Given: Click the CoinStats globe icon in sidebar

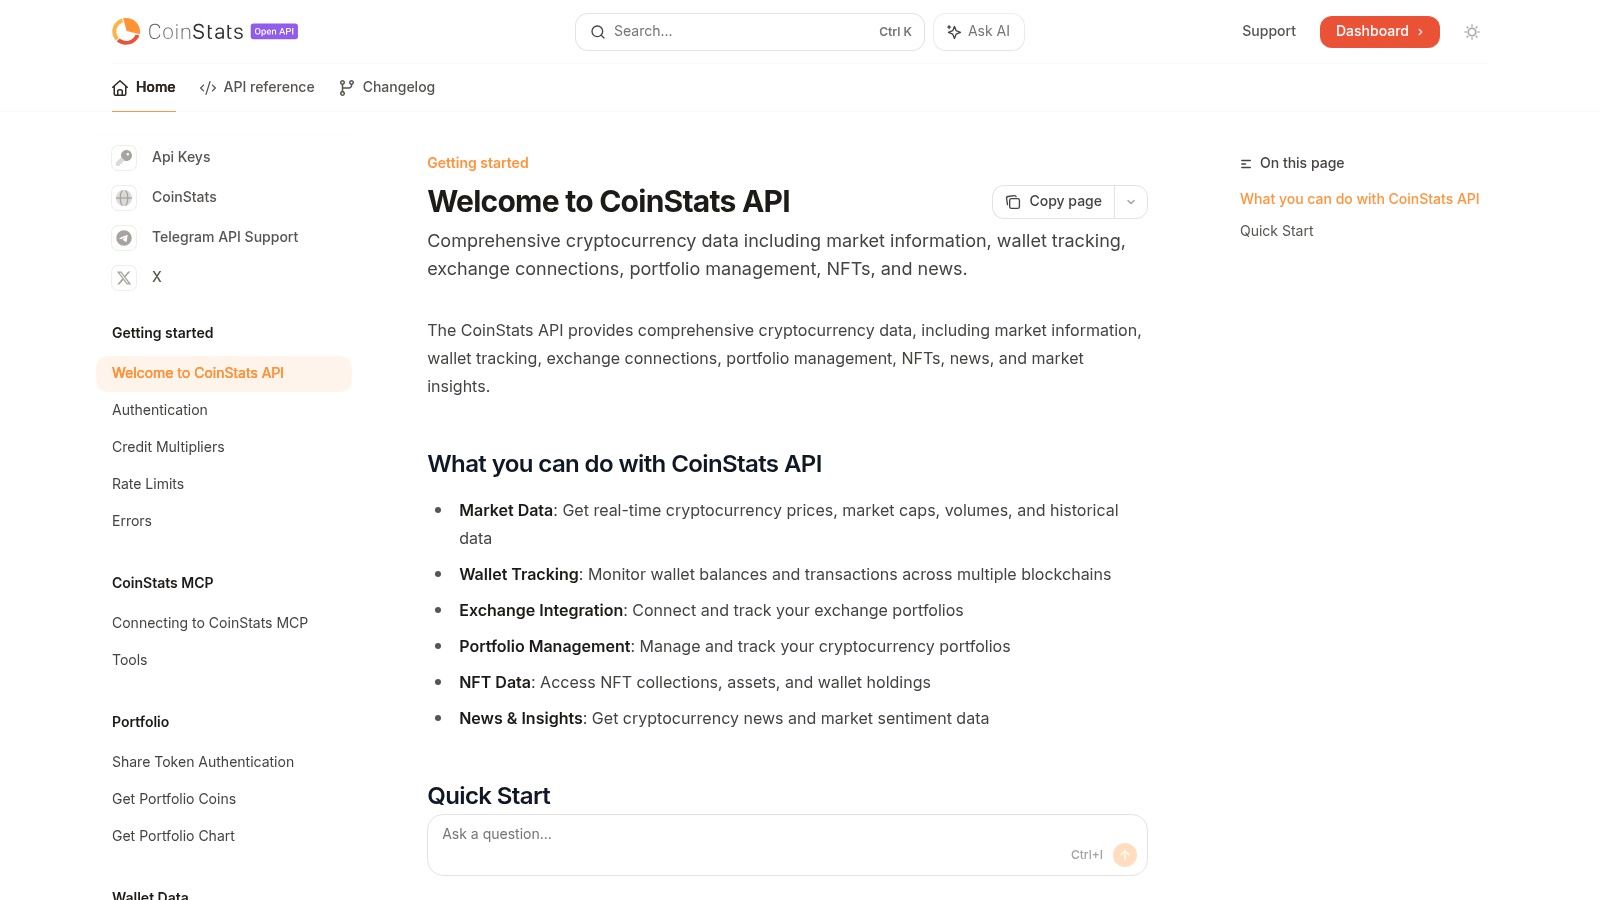Looking at the screenshot, I should click(124, 197).
